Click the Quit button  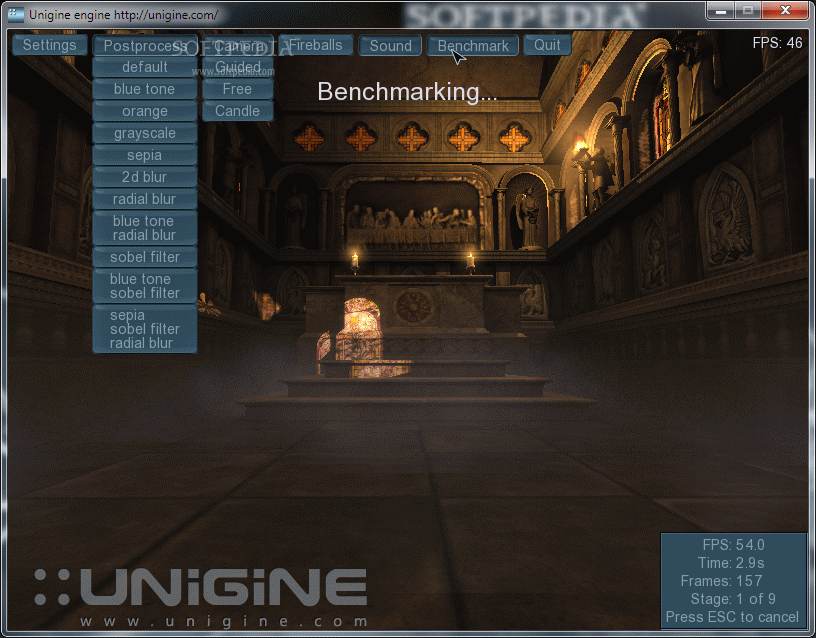547,45
